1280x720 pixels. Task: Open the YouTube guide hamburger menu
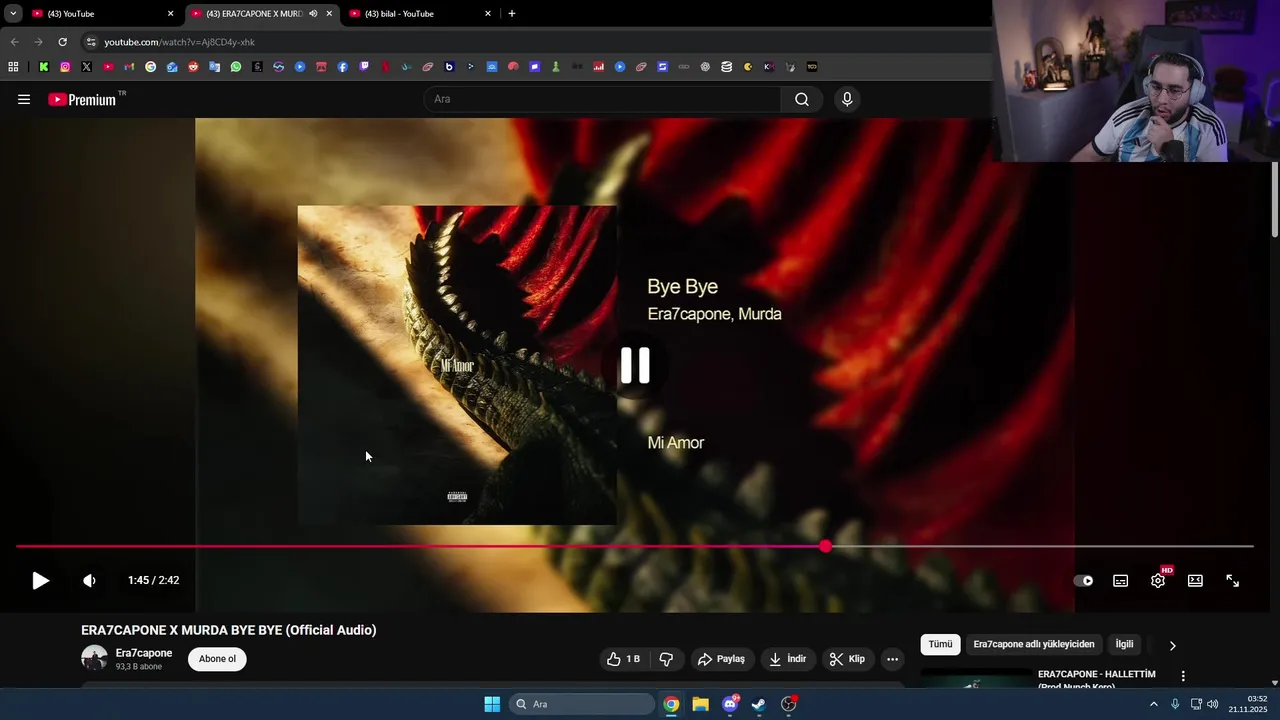[x=24, y=99]
